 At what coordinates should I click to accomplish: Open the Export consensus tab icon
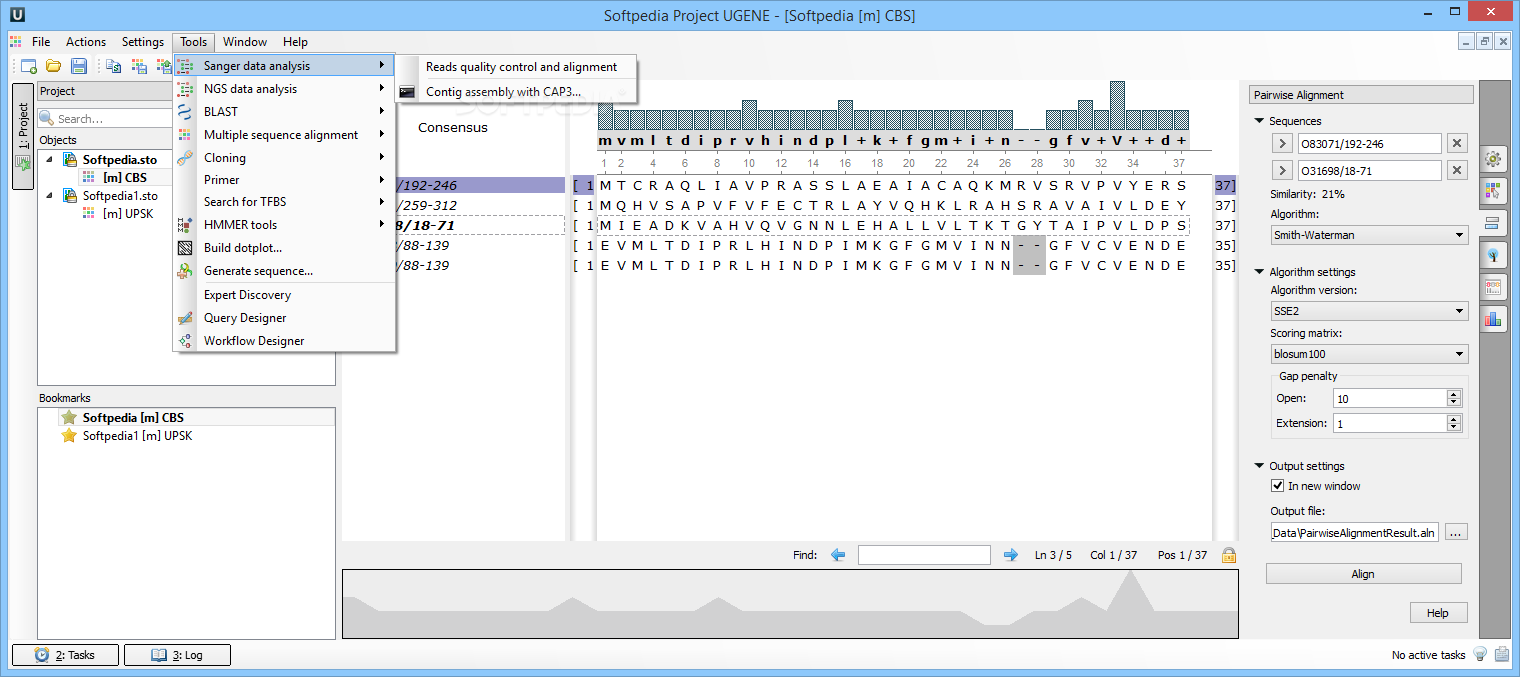pos(1493,286)
